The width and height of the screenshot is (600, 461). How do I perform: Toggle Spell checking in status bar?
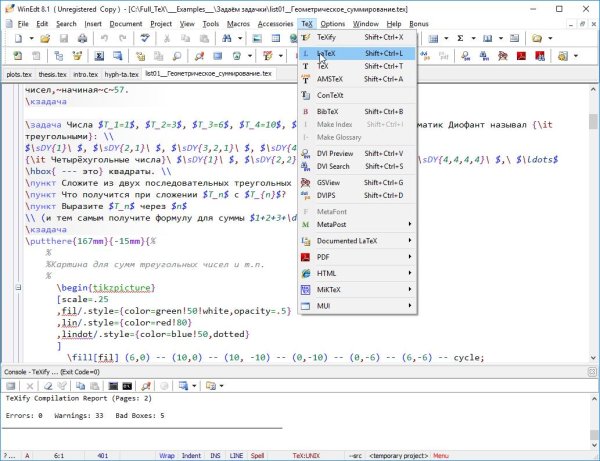[x=257, y=456]
